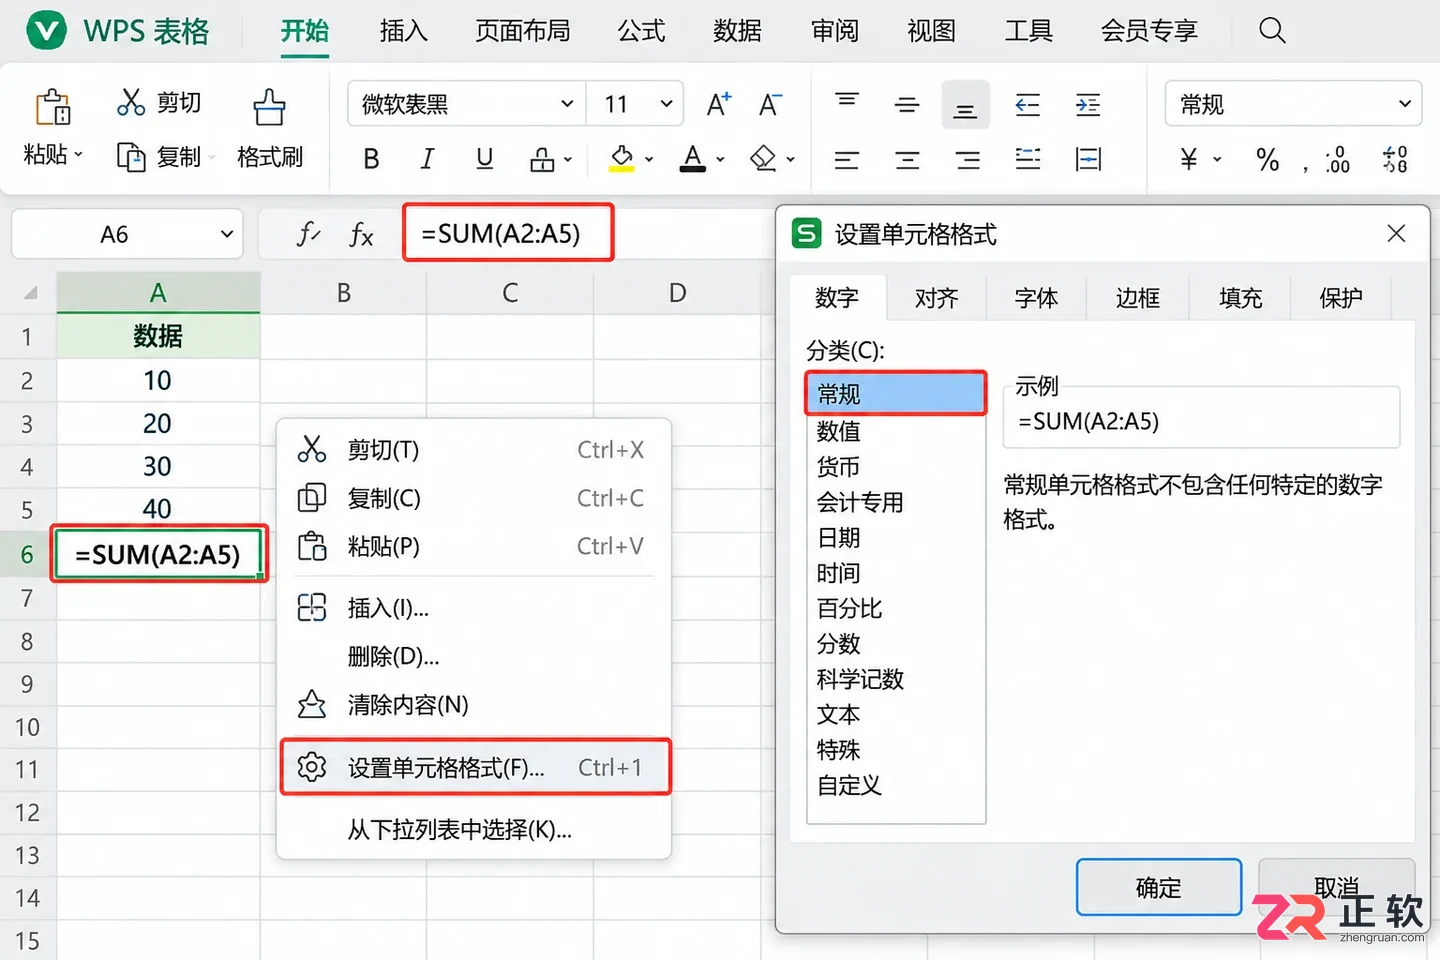Click the cell borders icon
The height and width of the screenshot is (960, 1440).
point(542,159)
